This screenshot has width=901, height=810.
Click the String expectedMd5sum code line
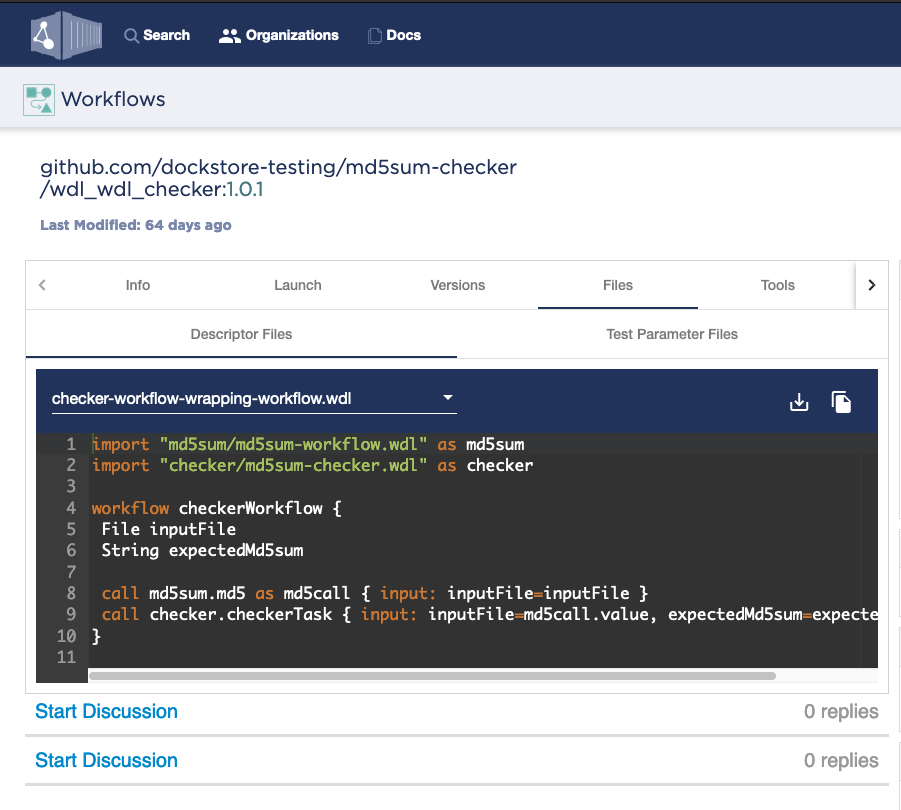coord(202,550)
